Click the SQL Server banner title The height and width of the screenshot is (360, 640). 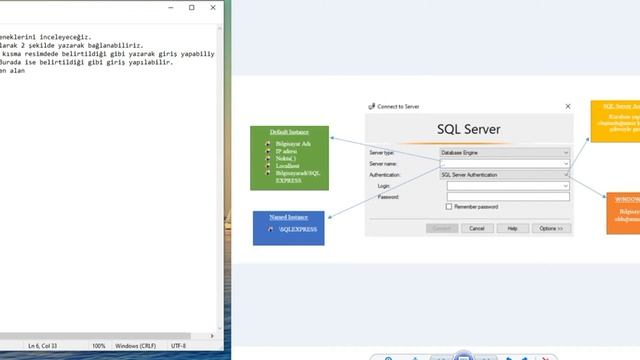click(469, 129)
